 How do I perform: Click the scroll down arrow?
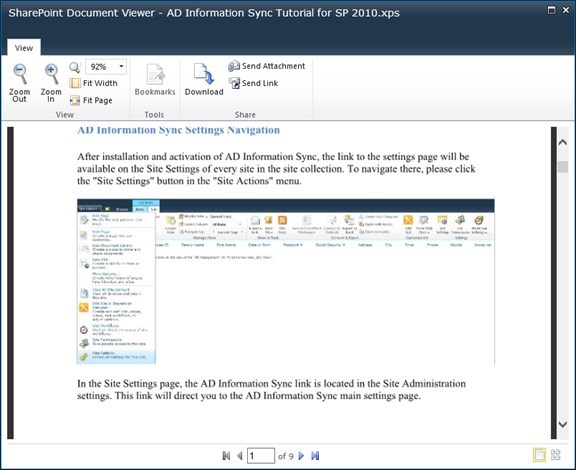[x=562, y=424]
